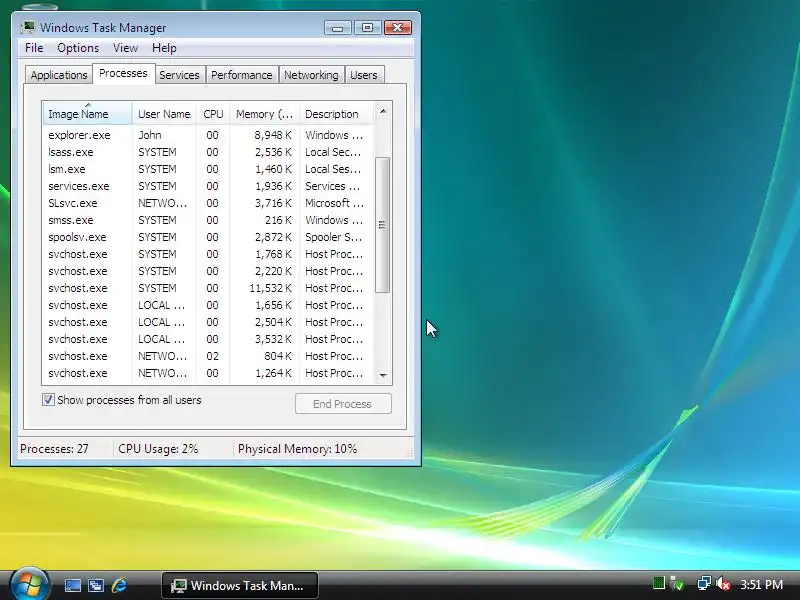Close the Task Manager window
Image resolution: width=800 pixels, height=600 pixels.
point(398,28)
